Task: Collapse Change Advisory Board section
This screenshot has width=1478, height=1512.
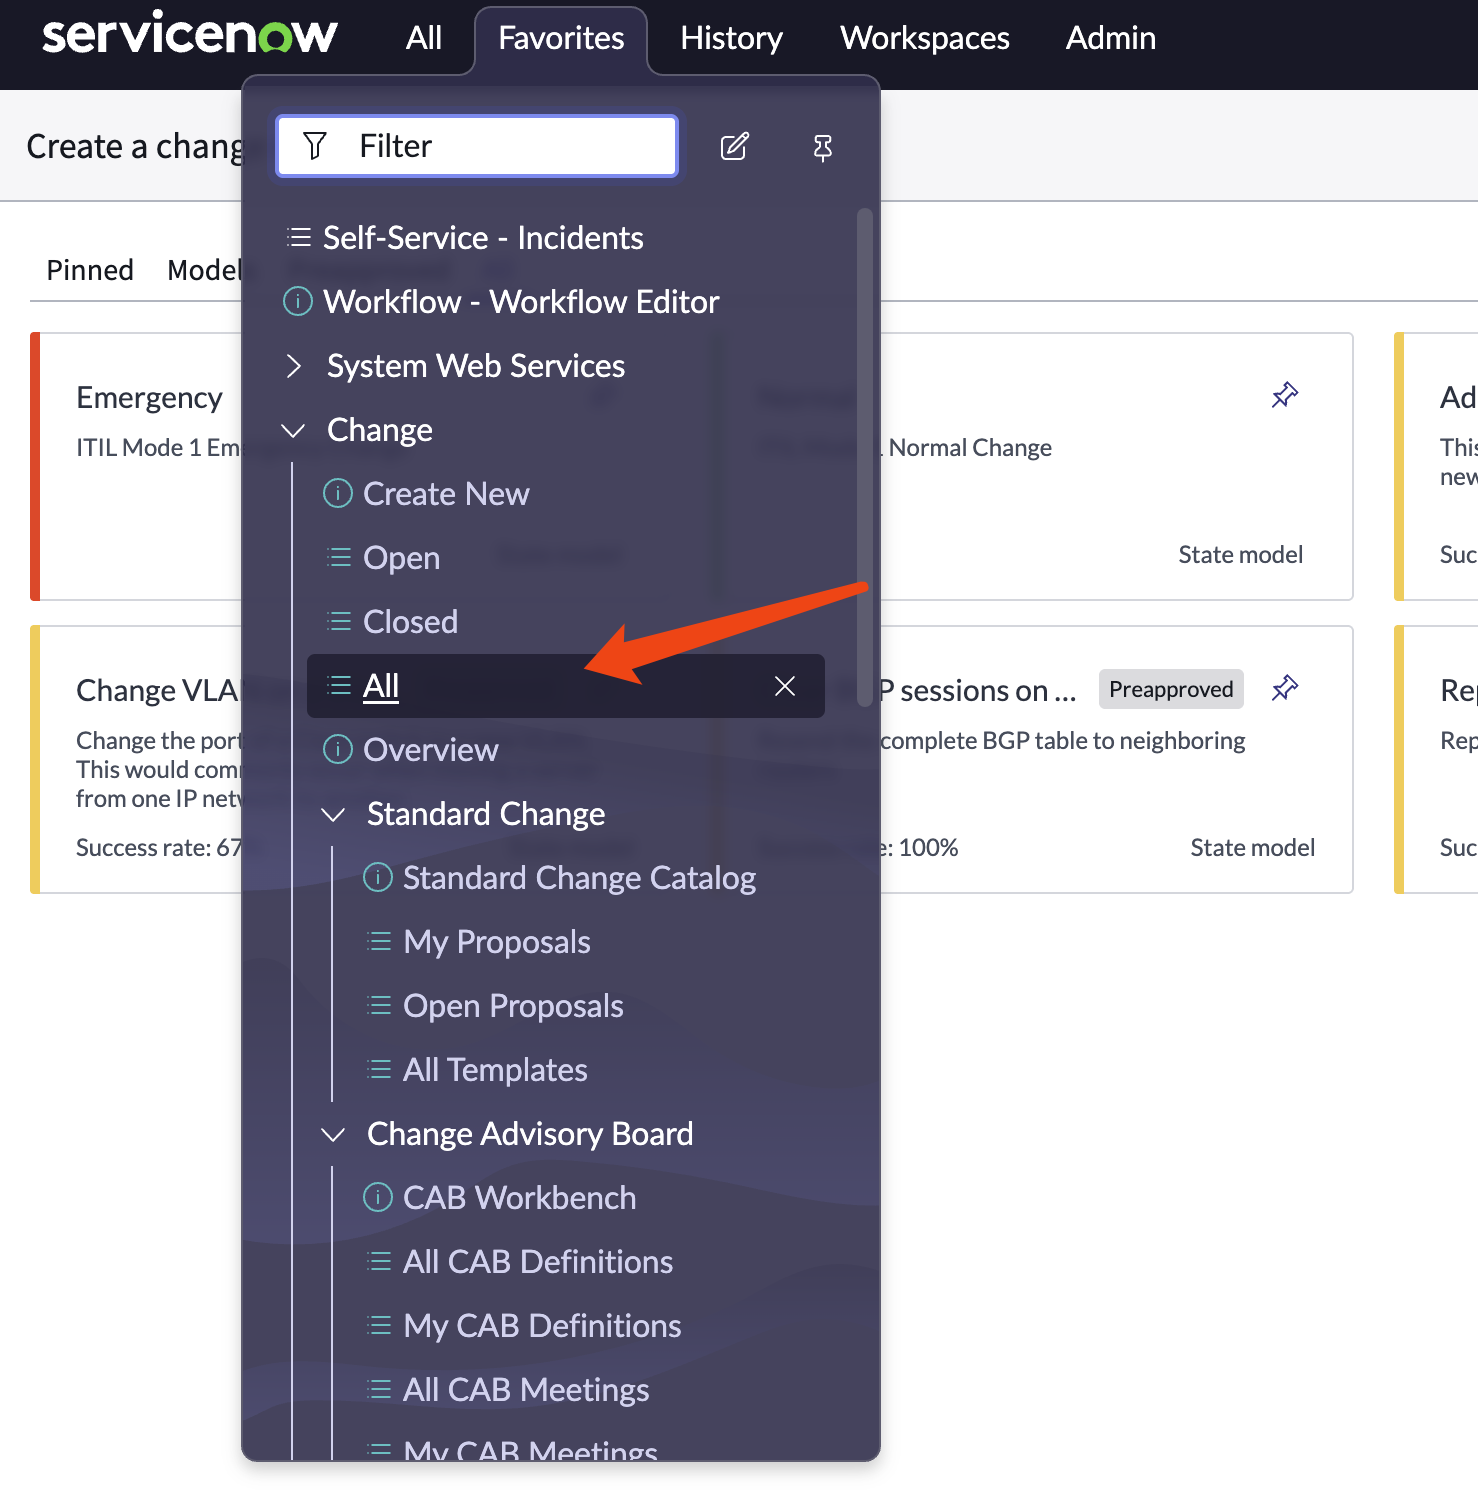Action: (333, 1134)
